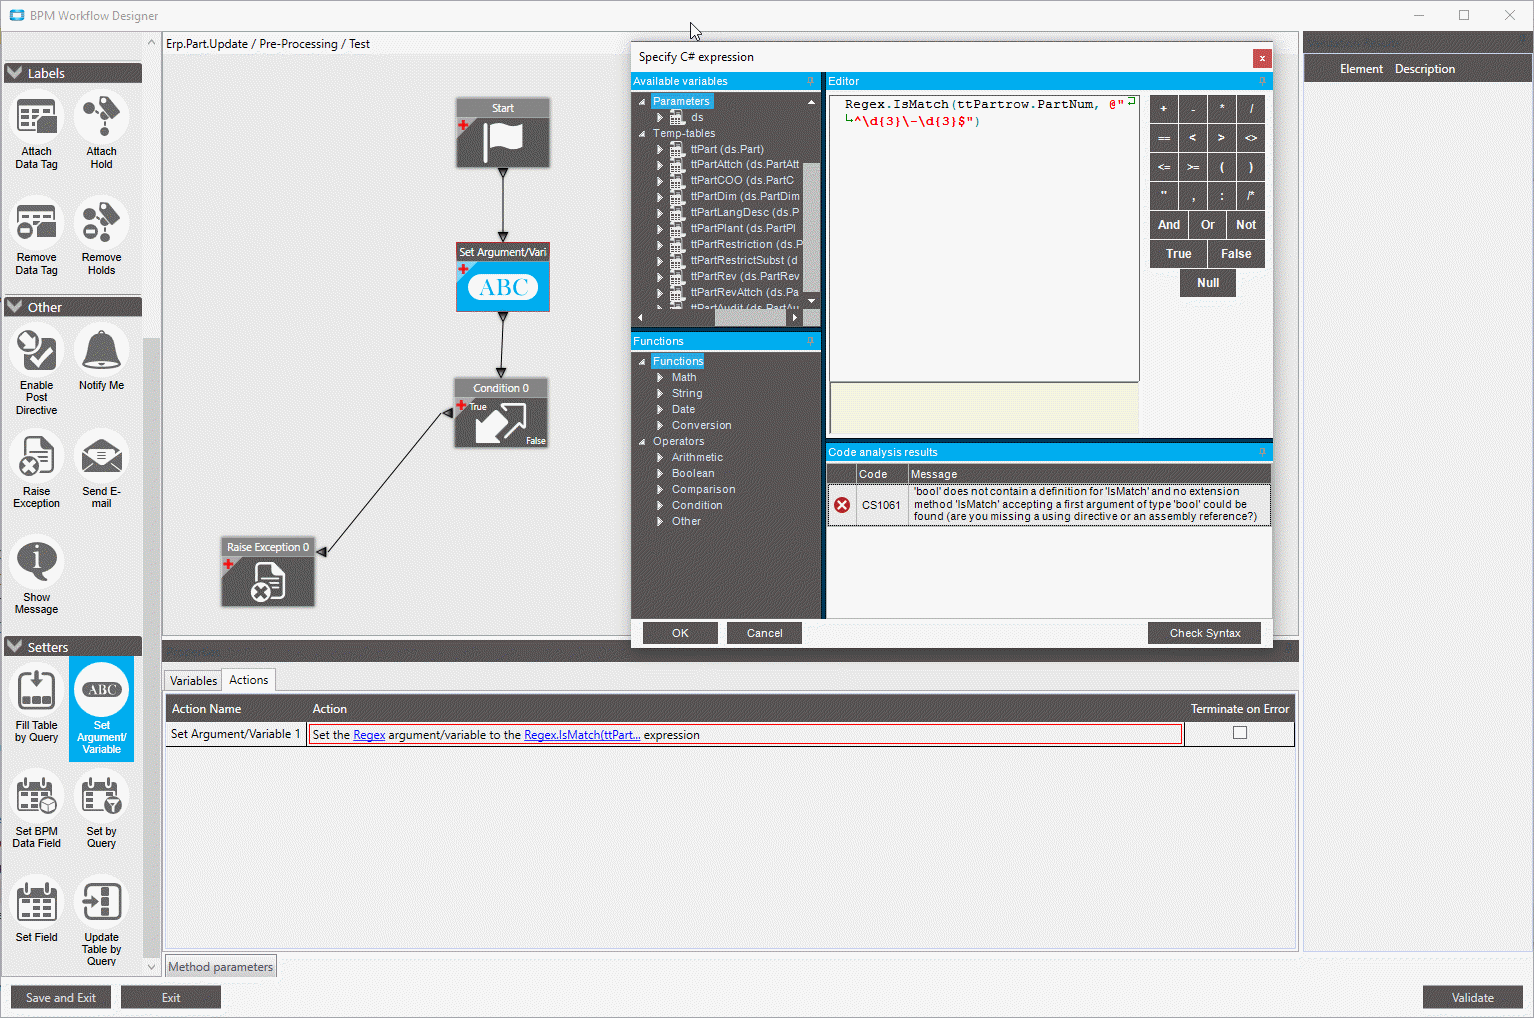Close the Specify C# expression dialog
Image resolution: width=1534 pixels, height=1018 pixels.
click(1262, 58)
